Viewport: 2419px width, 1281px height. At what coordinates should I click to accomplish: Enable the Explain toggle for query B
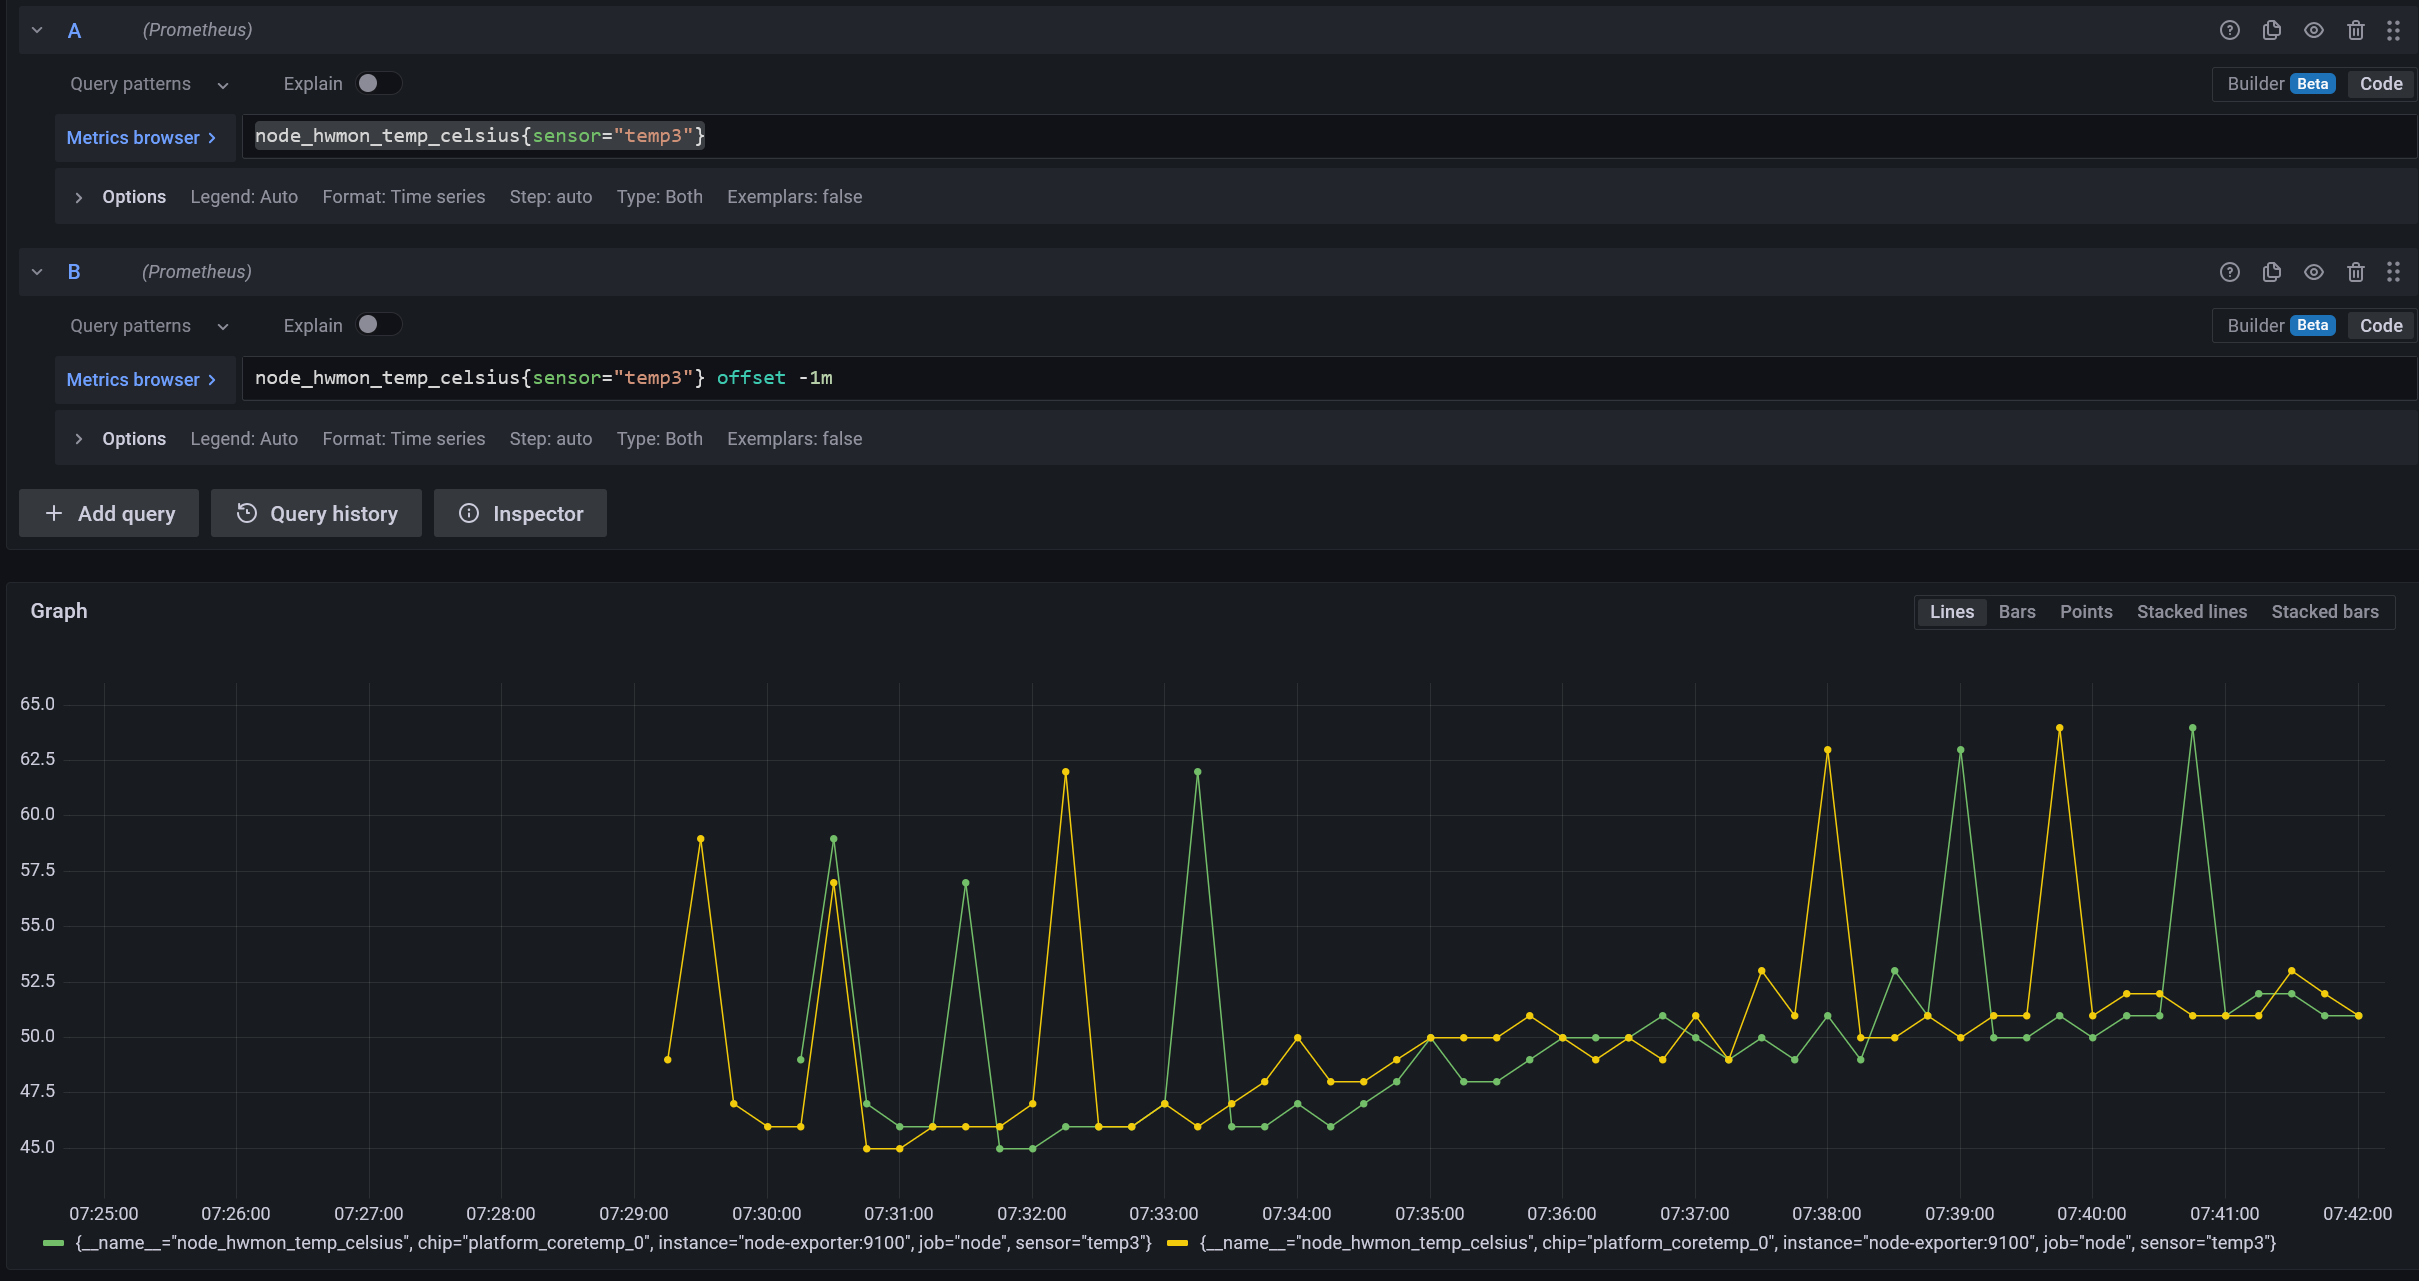[379, 324]
